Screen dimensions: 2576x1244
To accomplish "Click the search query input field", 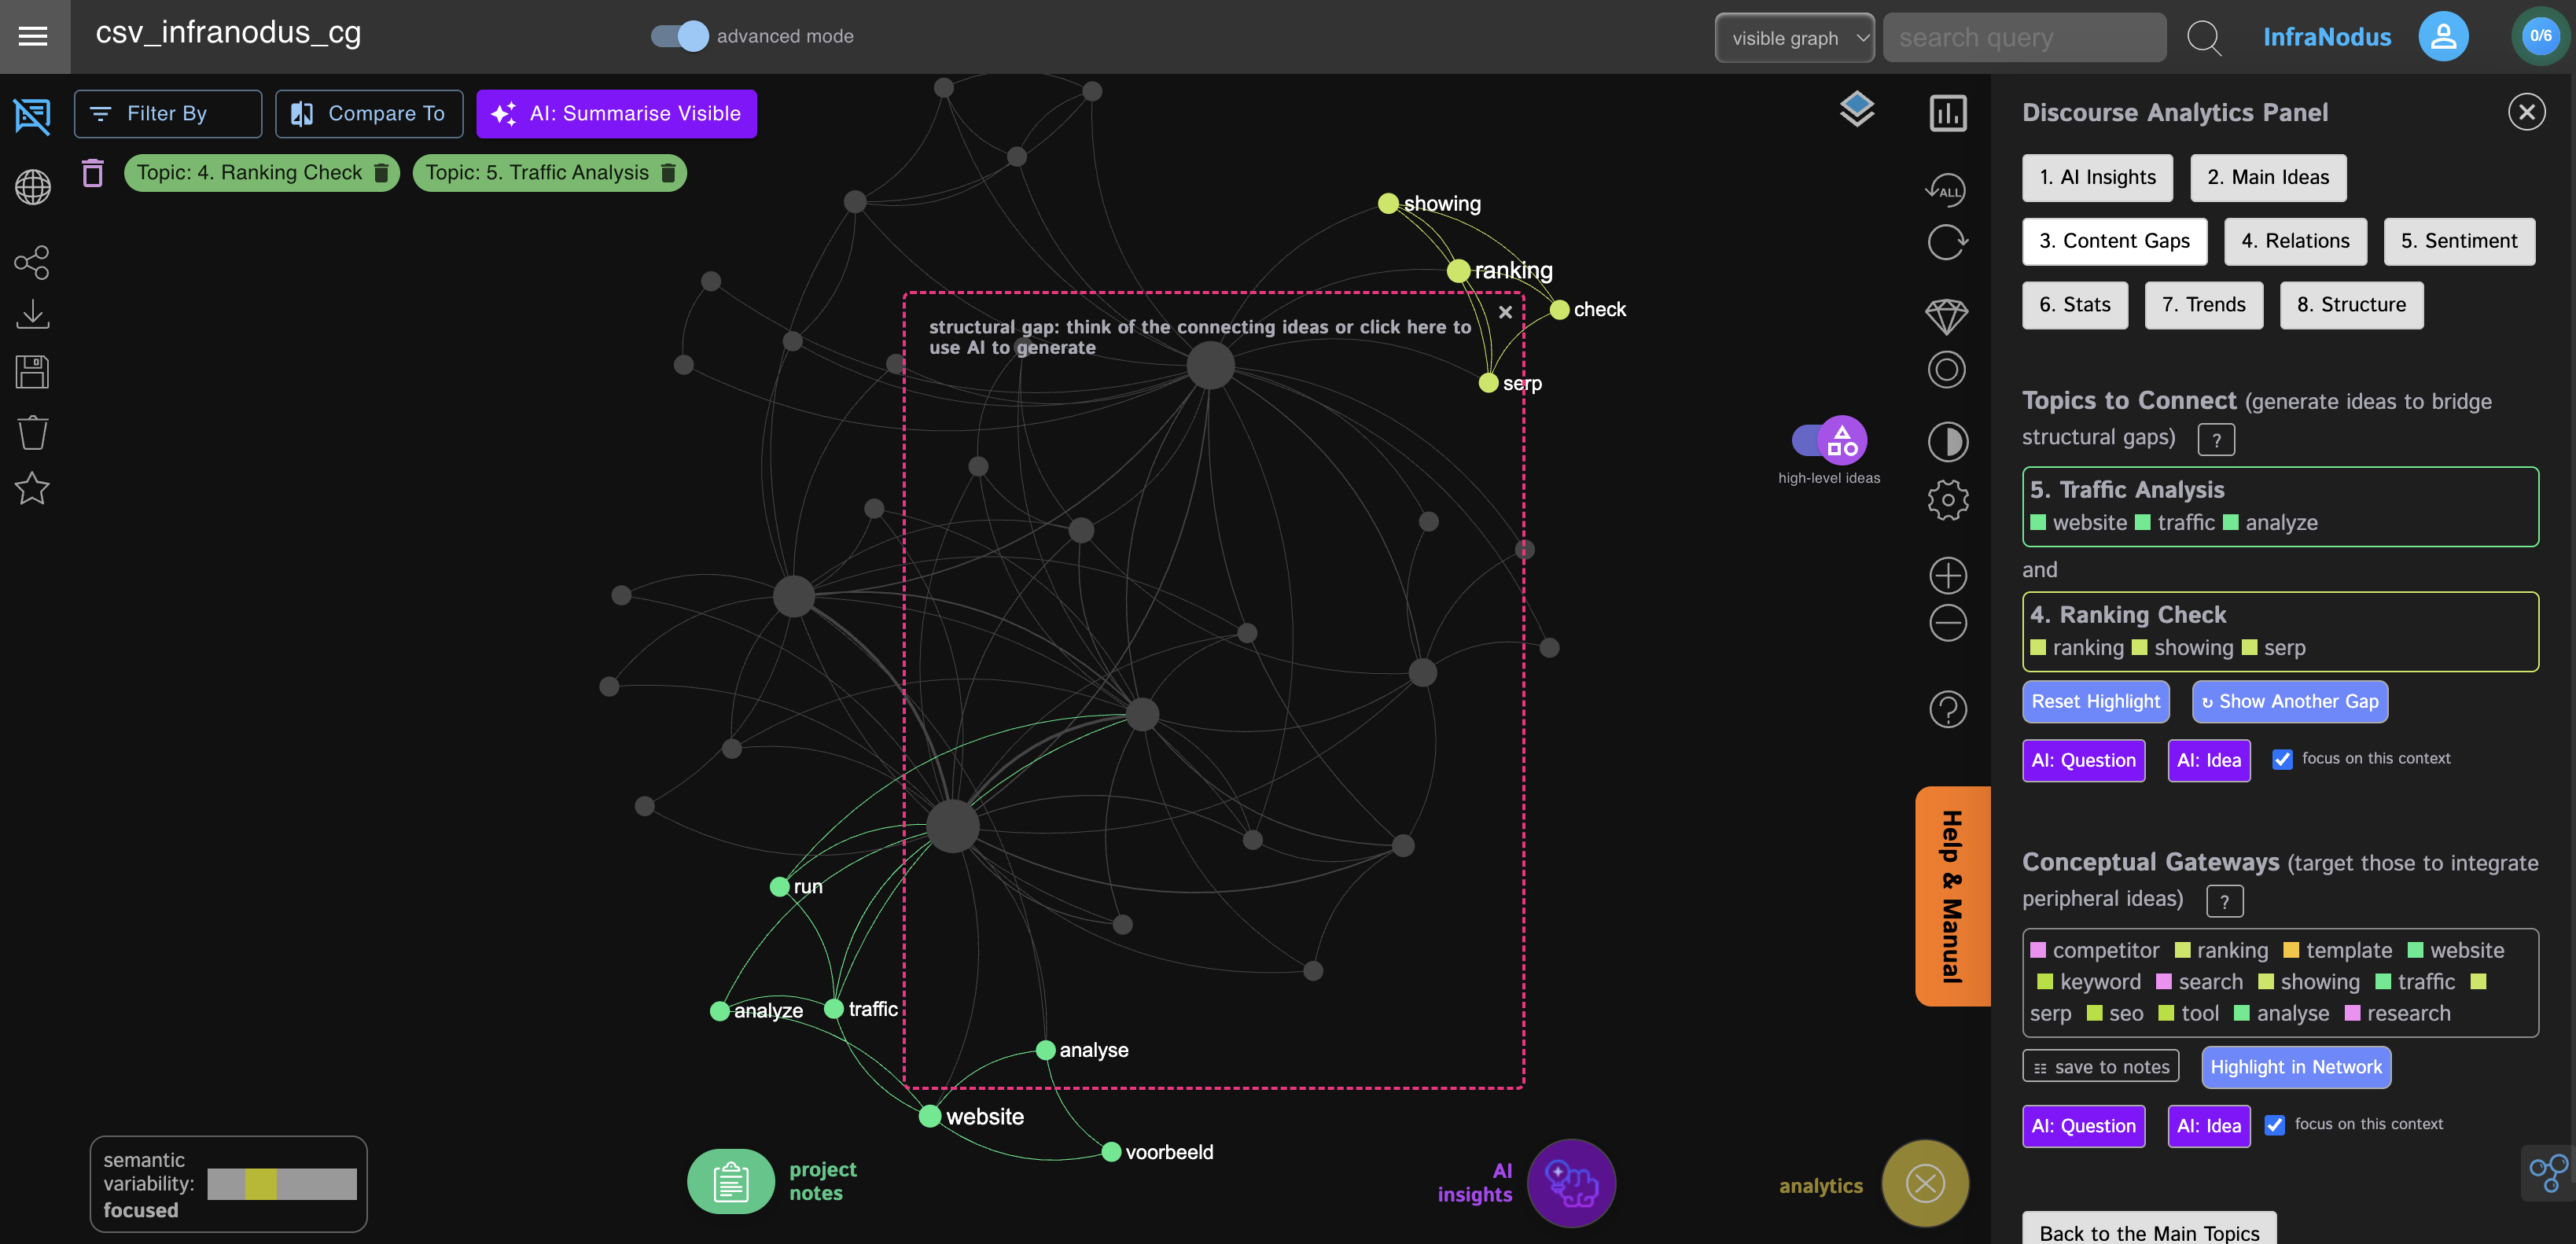I will (x=2024, y=38).
